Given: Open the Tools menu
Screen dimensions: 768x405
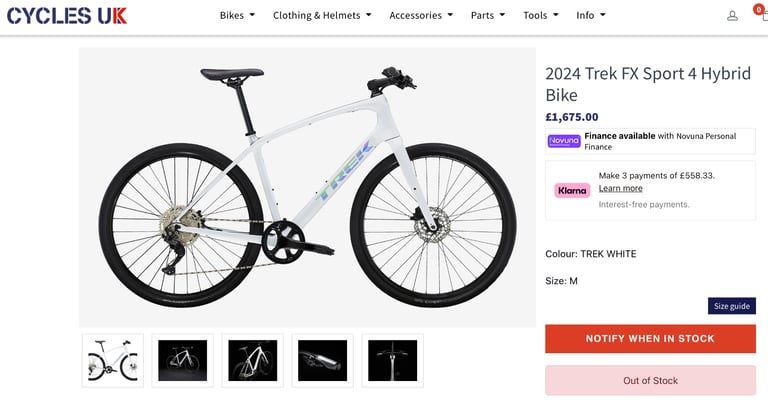Looking at the screenshot, I should (x=541, y=15).
